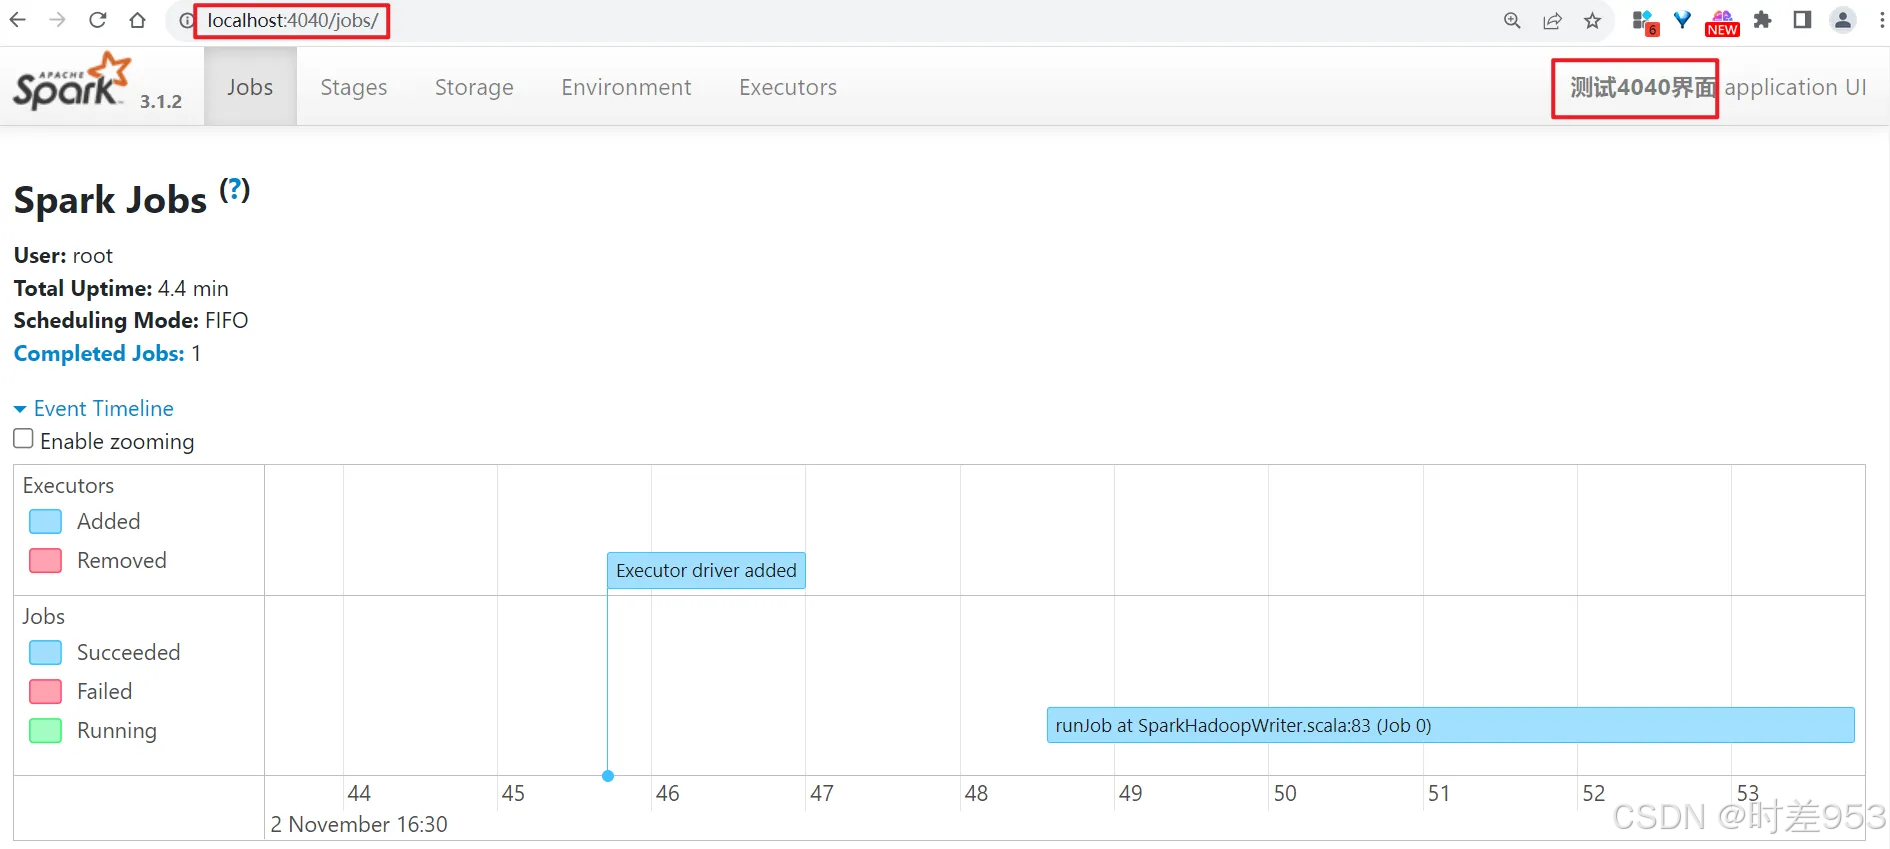Share this page via share icon

point(1552,21)
